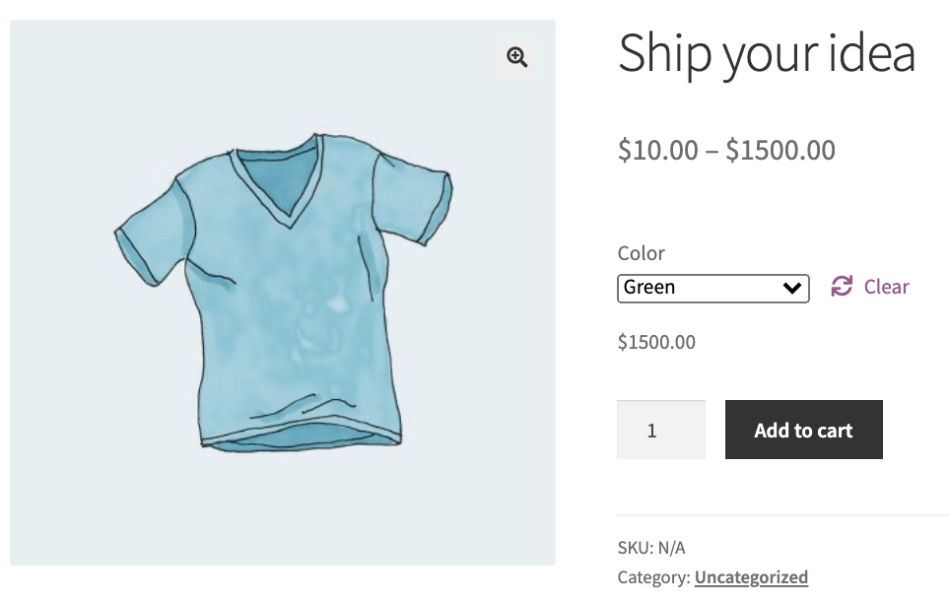The image size is (950, 601).
Task: Click the "Green" selected value text
Action: [649, 288]
